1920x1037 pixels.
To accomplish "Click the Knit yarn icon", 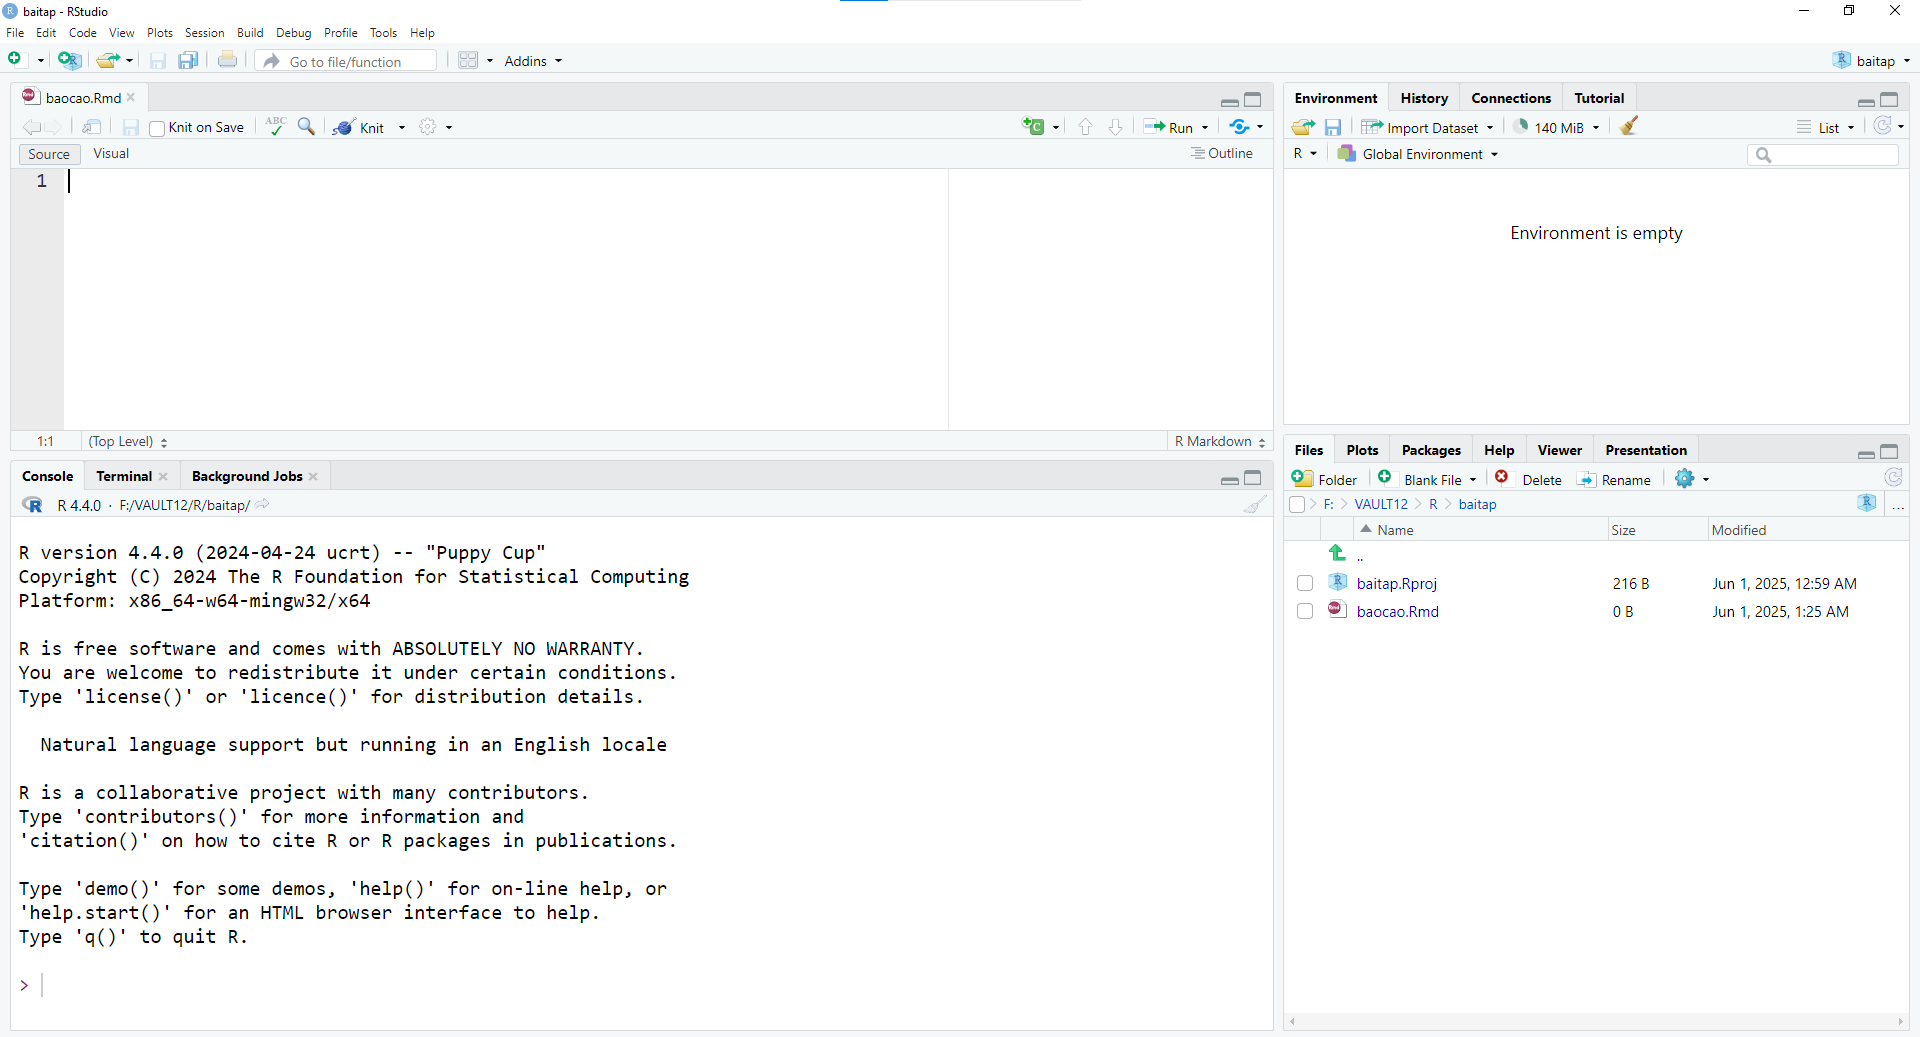I will [x=343, y=127].
